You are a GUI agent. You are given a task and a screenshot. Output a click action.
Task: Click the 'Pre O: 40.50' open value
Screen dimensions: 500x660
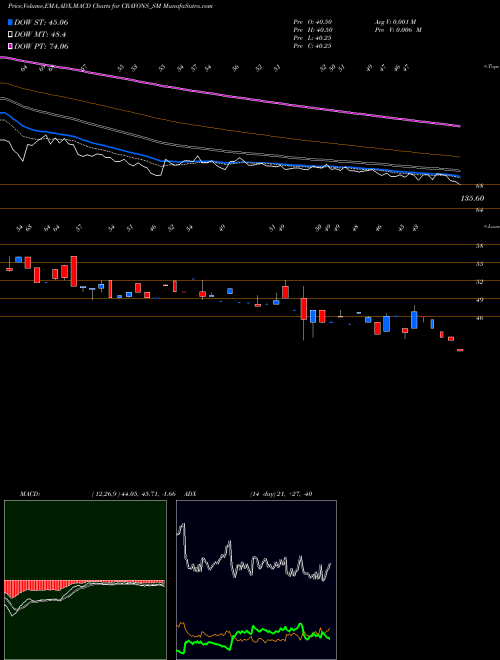pyautogui.click(x=312, y=22)
